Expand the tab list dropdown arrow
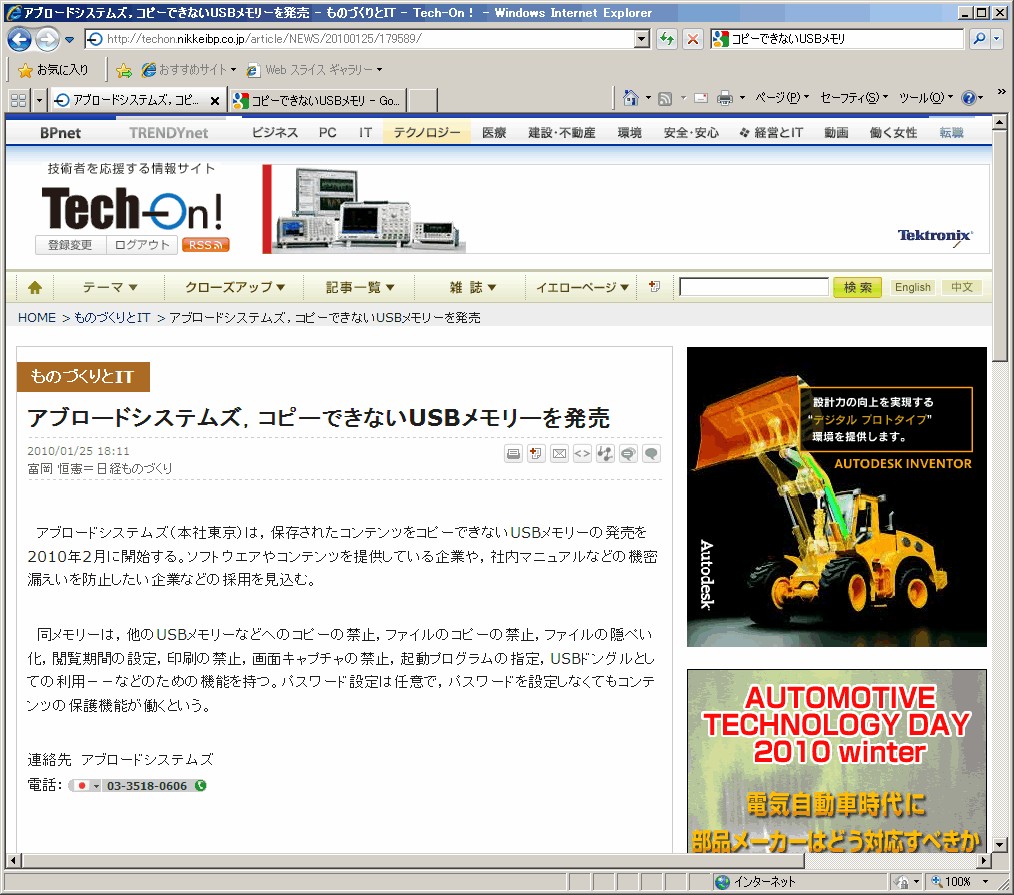This screenshot has width=1014, height=895. pos(39,100)
